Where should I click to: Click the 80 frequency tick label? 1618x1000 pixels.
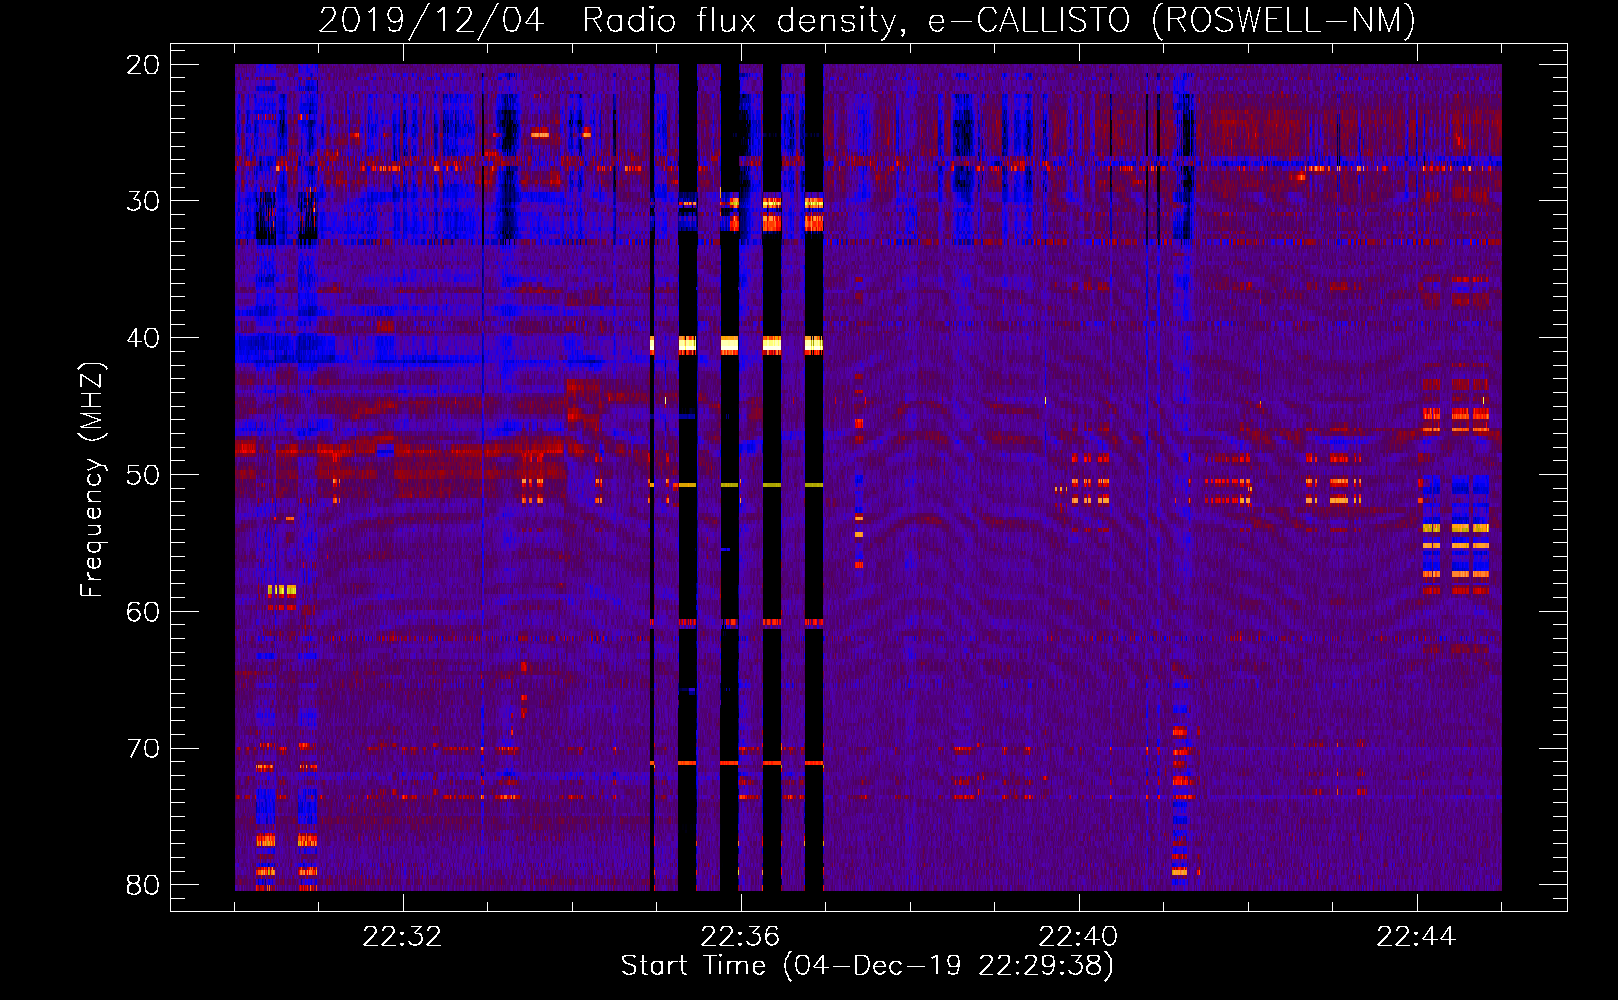143,885
